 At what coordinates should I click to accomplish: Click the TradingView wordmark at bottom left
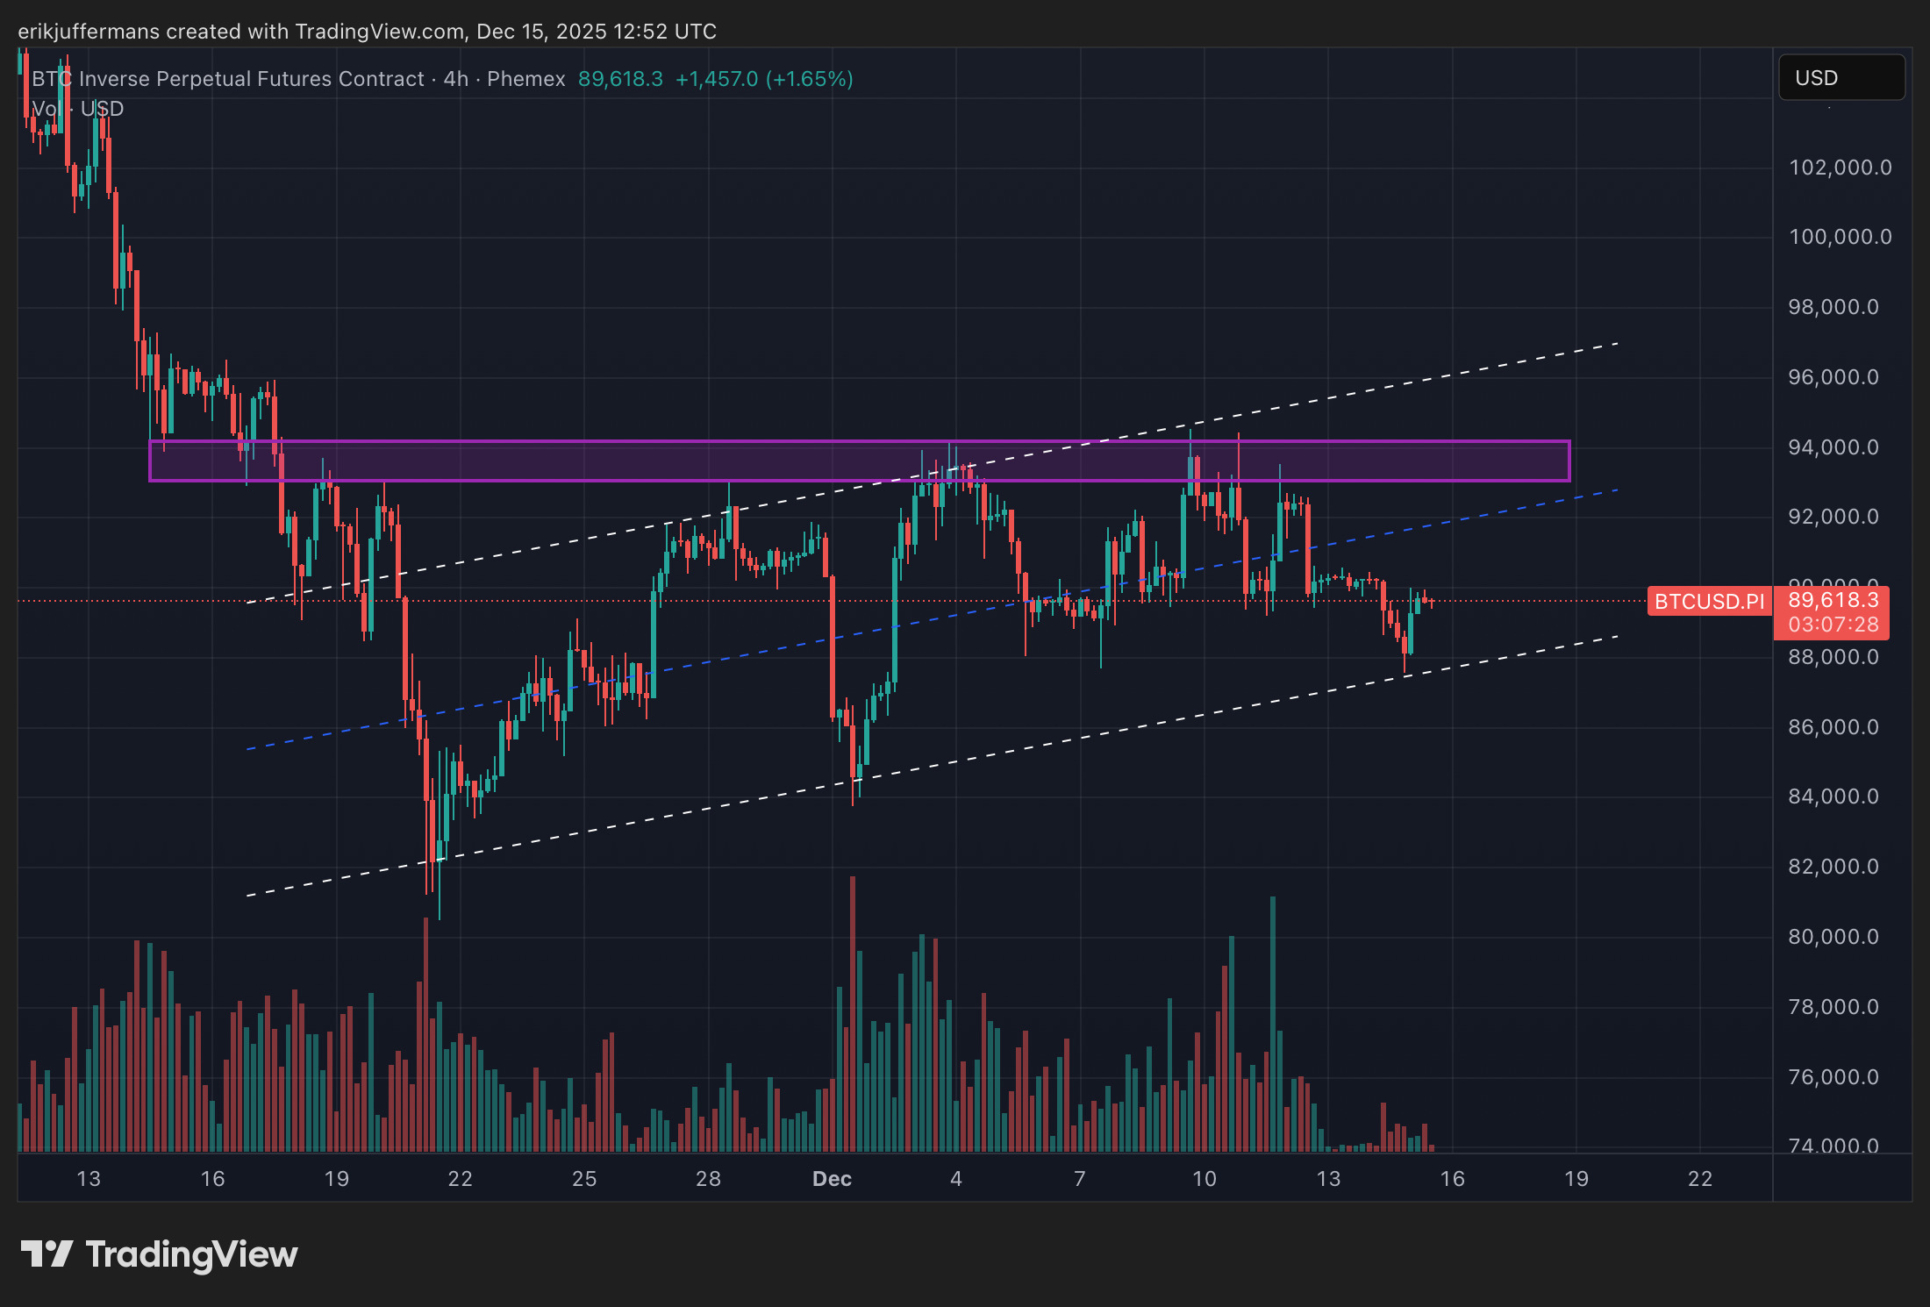coord(192,1254)
